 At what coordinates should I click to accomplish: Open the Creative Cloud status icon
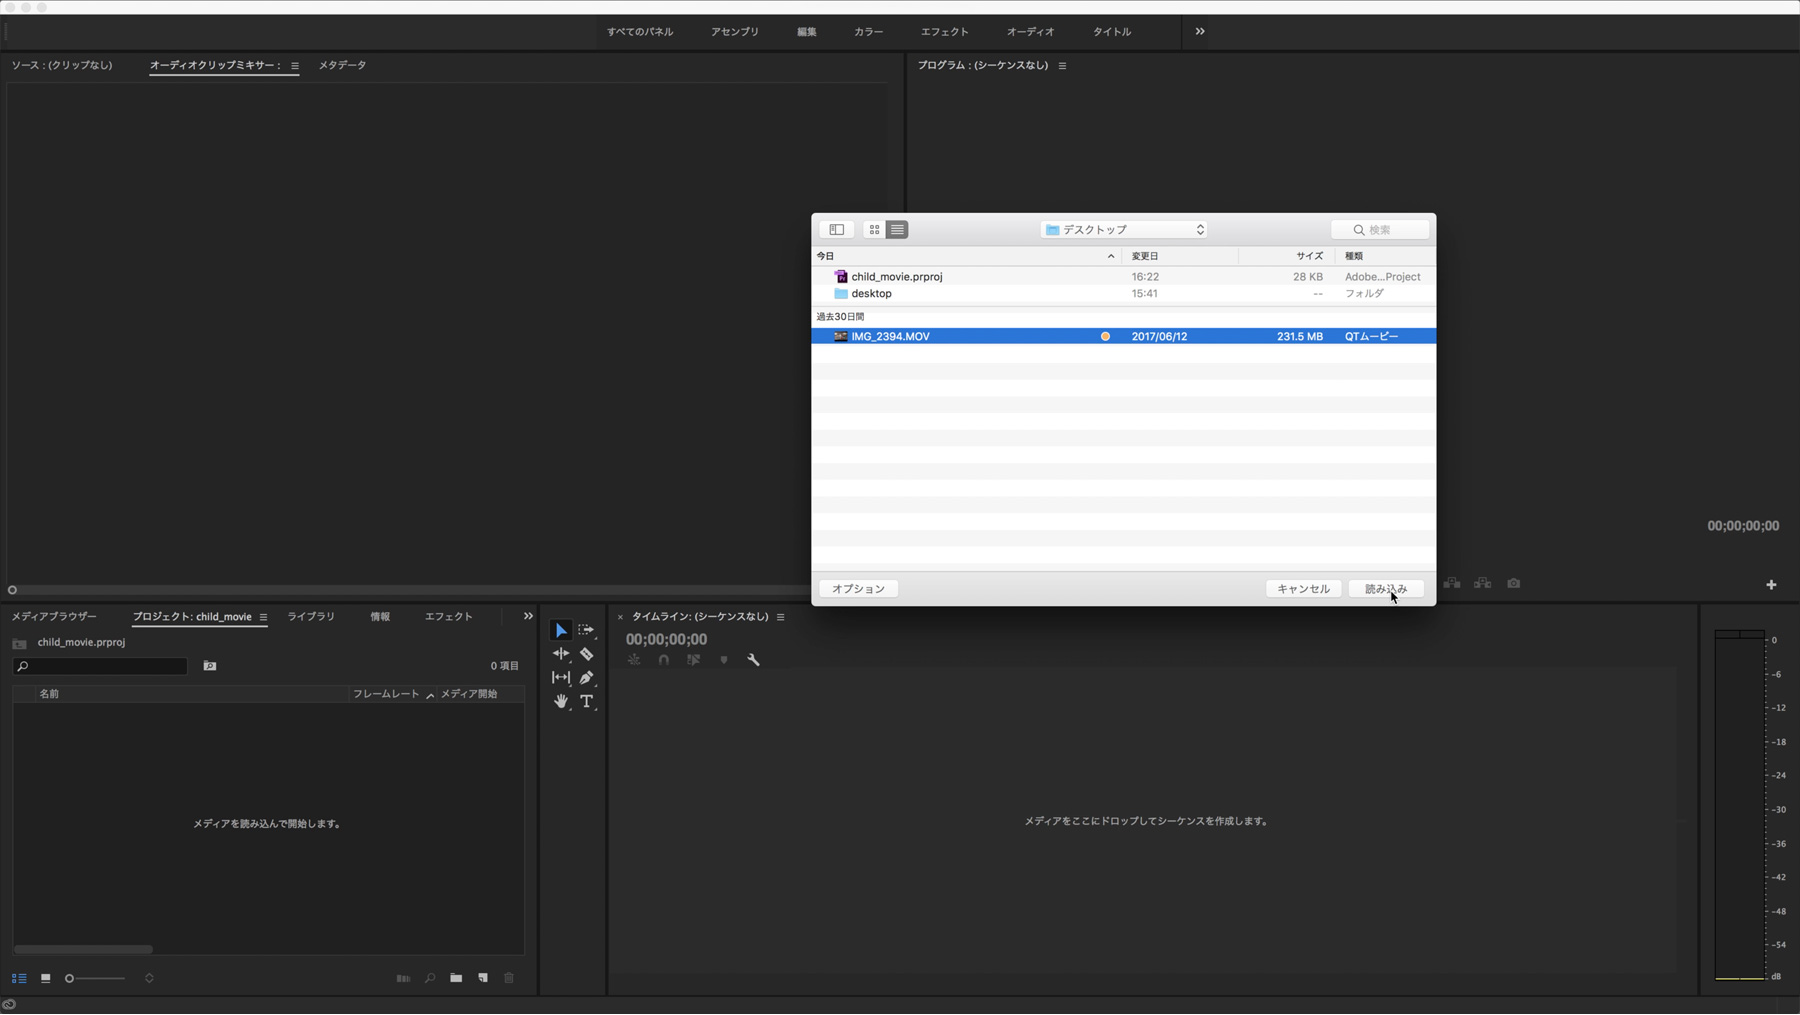(9, 1005)
